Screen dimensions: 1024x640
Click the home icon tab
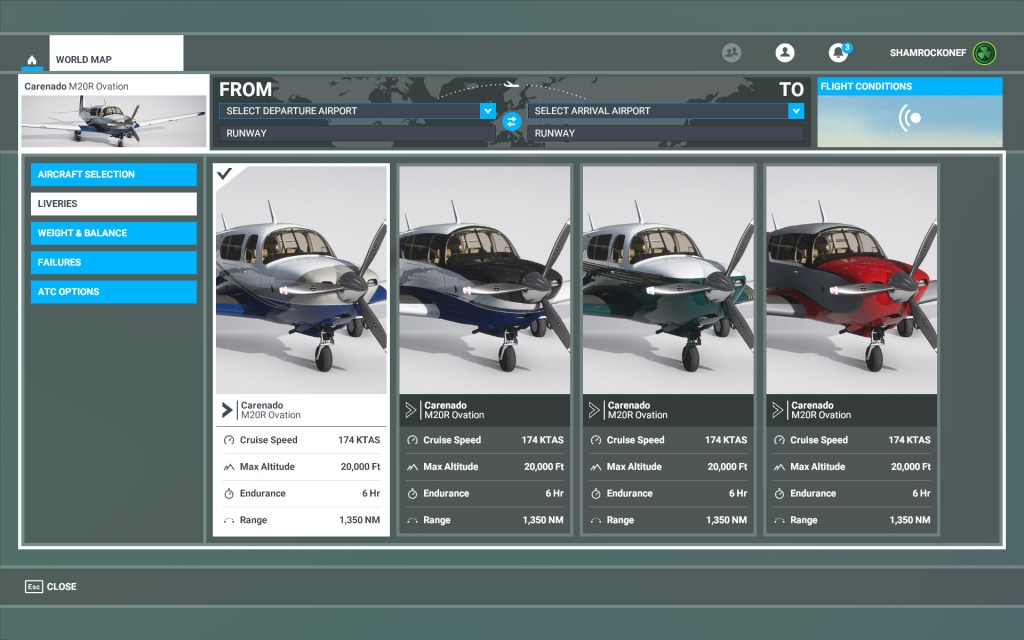tap(32, 59)
